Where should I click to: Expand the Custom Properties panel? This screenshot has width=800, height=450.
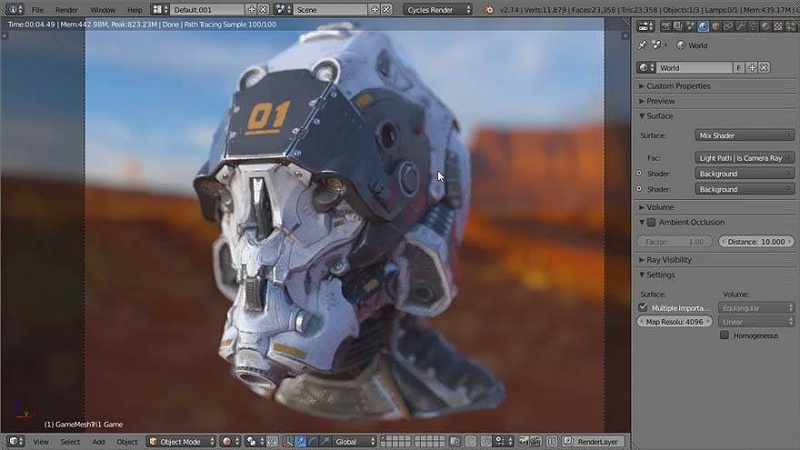tap(678, 86)
